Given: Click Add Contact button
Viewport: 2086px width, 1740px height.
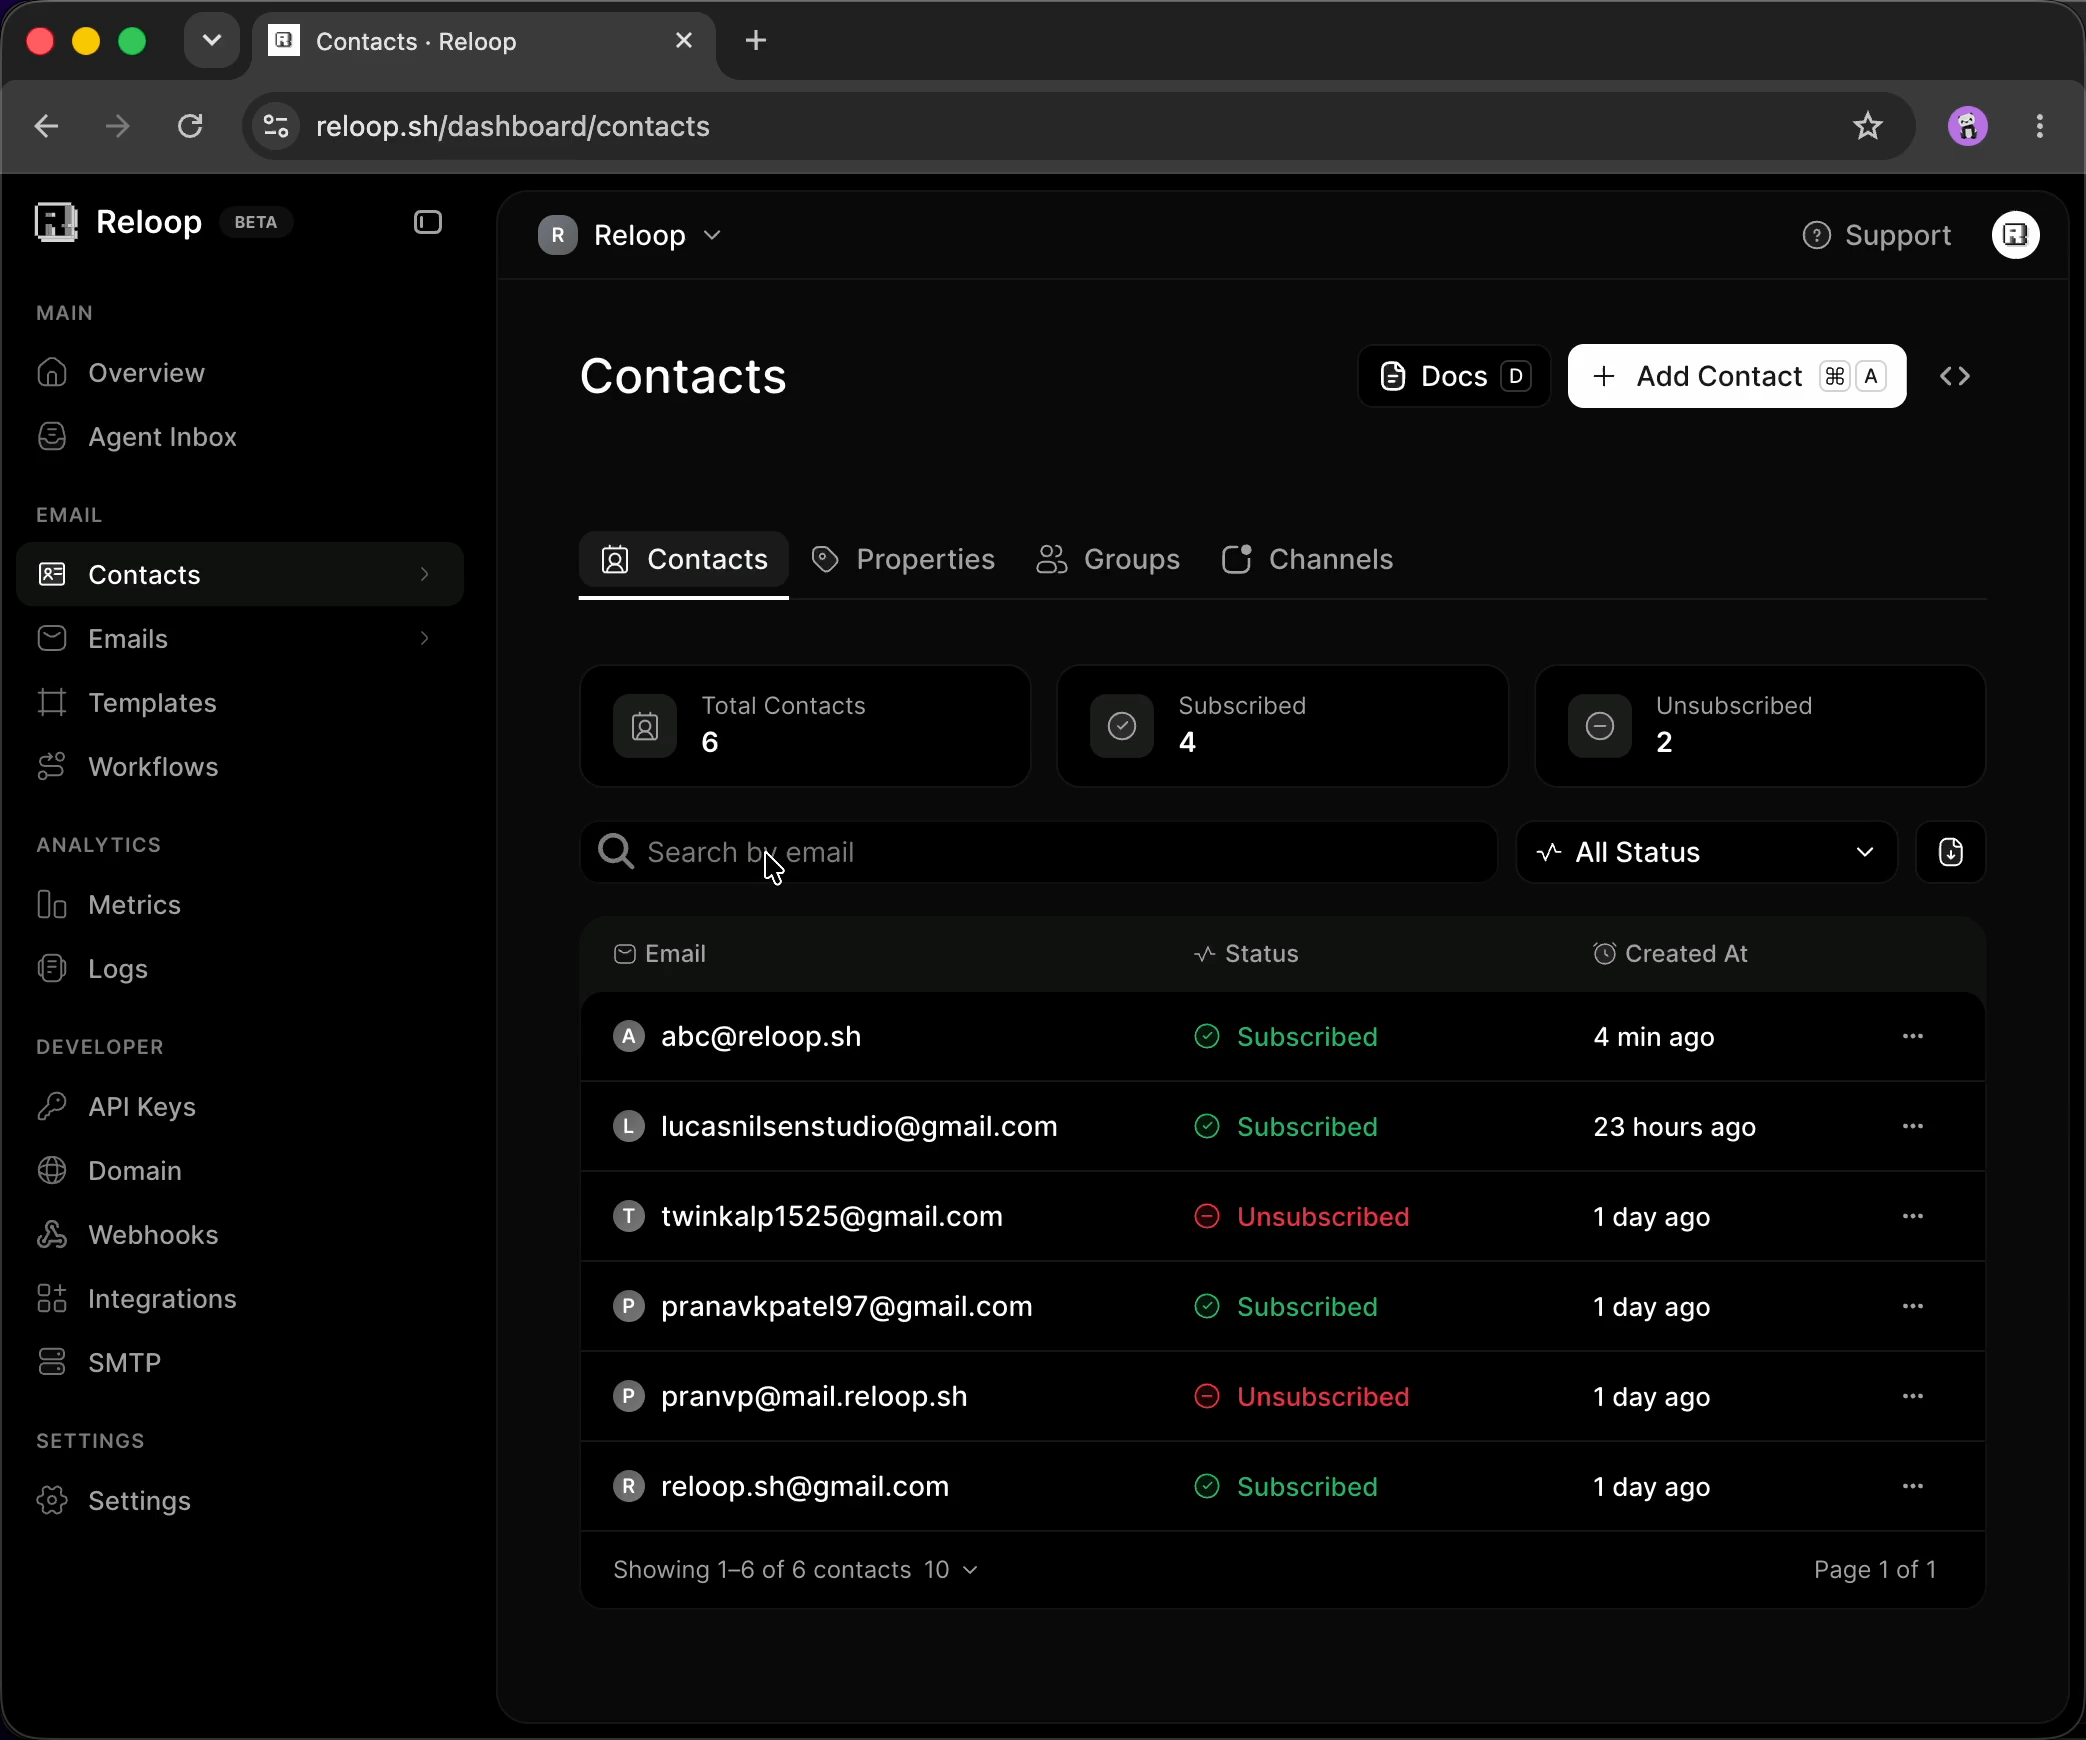Looking at the screenshot, I should coord(1737,376).
